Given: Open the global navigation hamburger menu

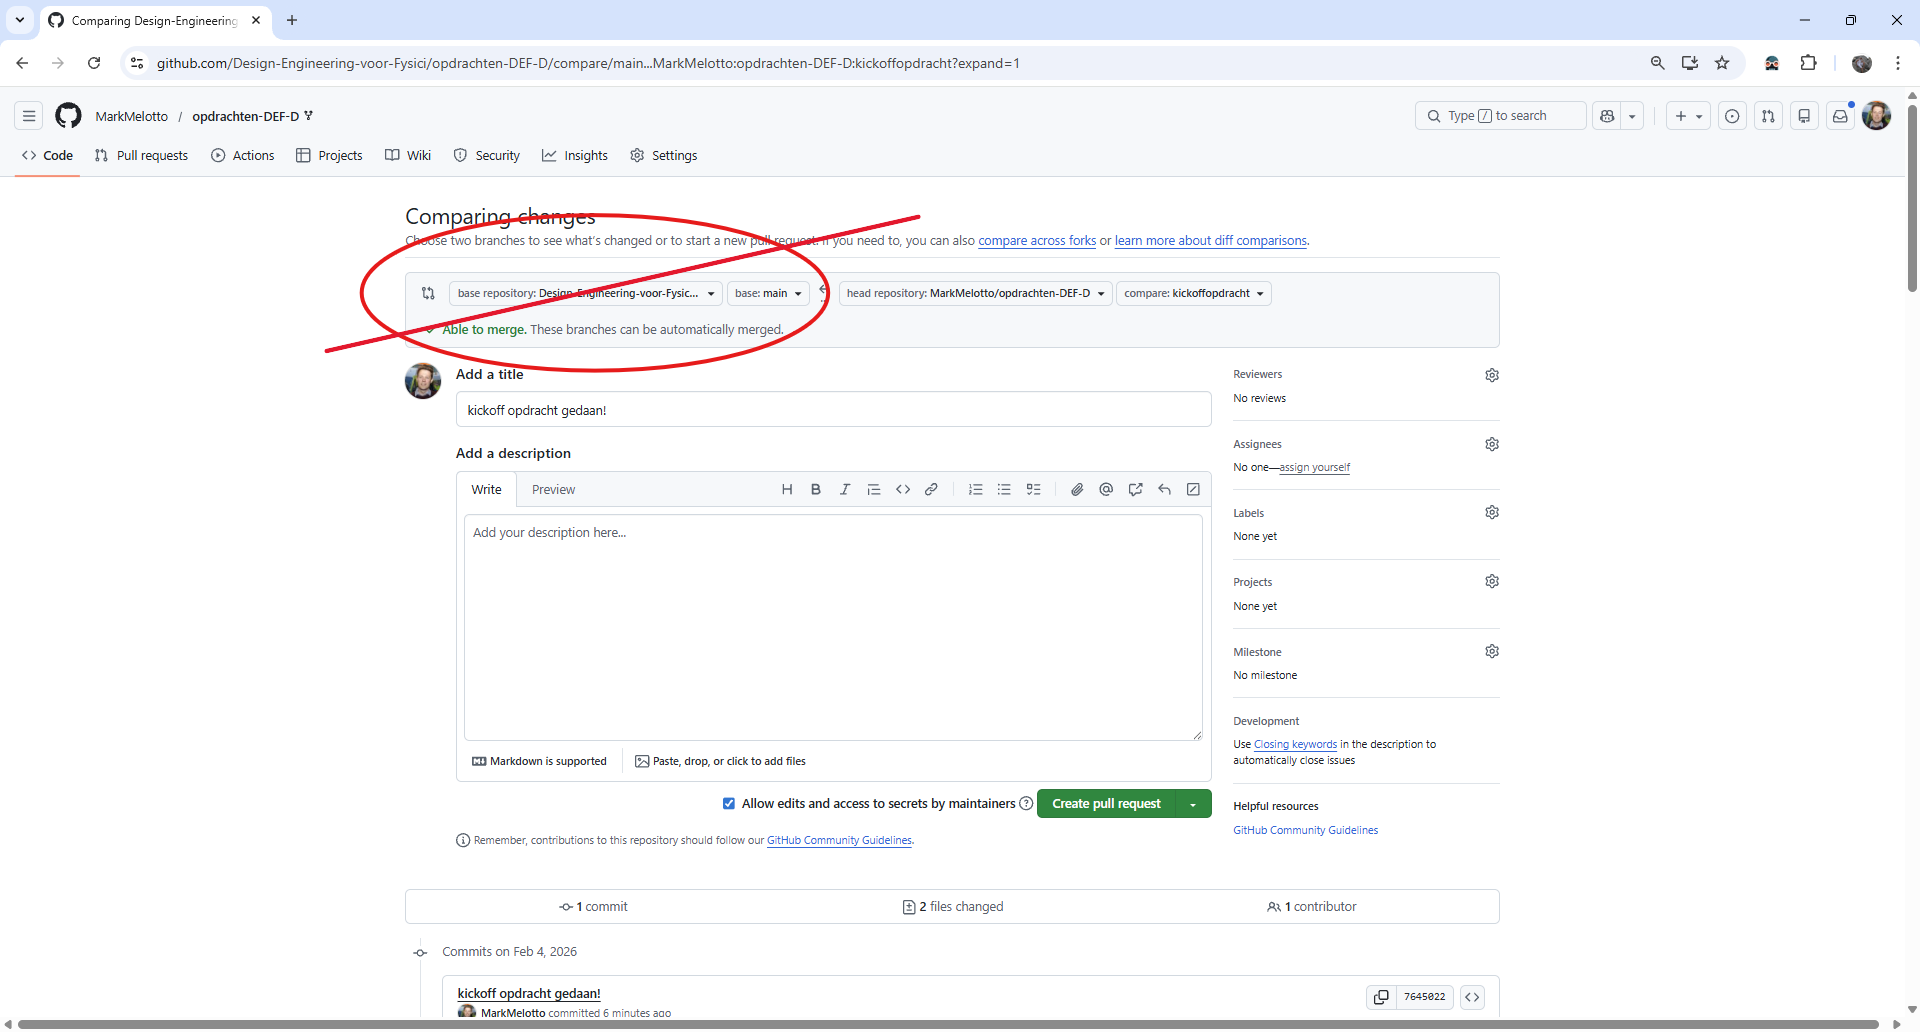Looking at the screenshot, I should [x=29, y=116].
